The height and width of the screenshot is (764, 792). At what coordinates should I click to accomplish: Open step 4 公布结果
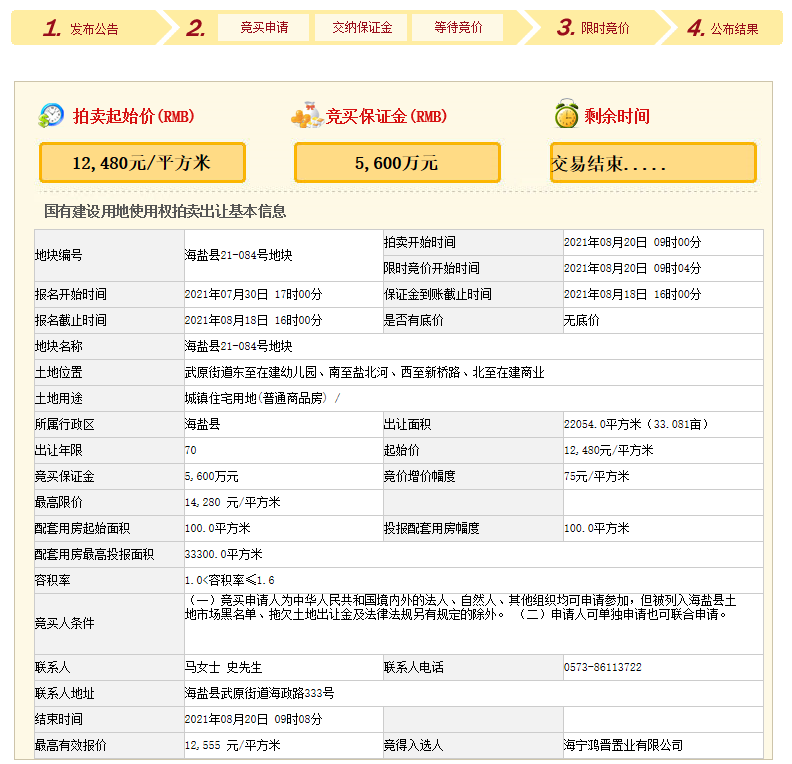[722, 28]
